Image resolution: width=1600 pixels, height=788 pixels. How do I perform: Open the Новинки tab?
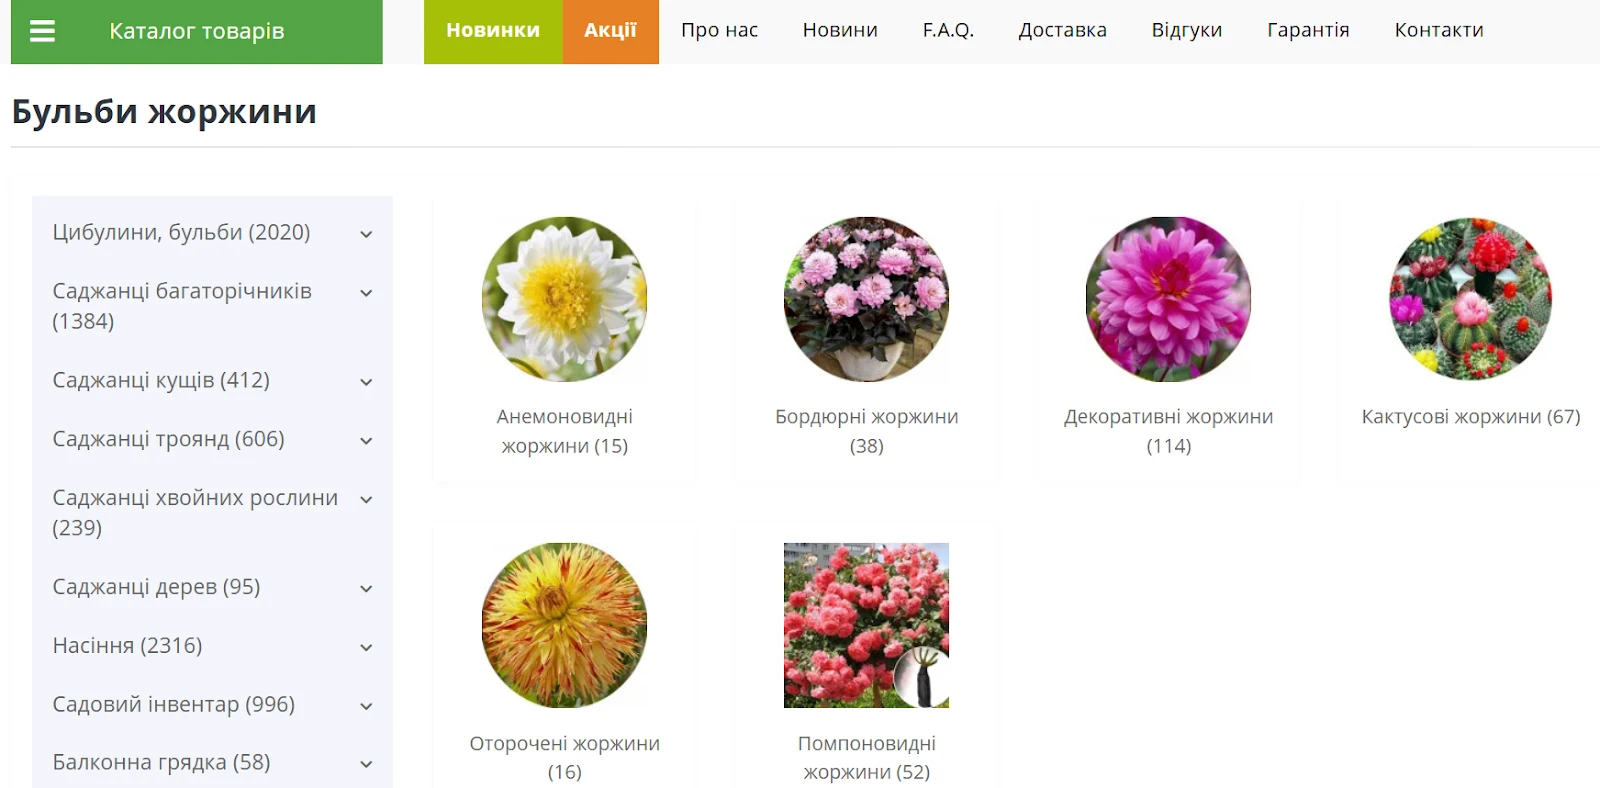click(x=493, y=31)
